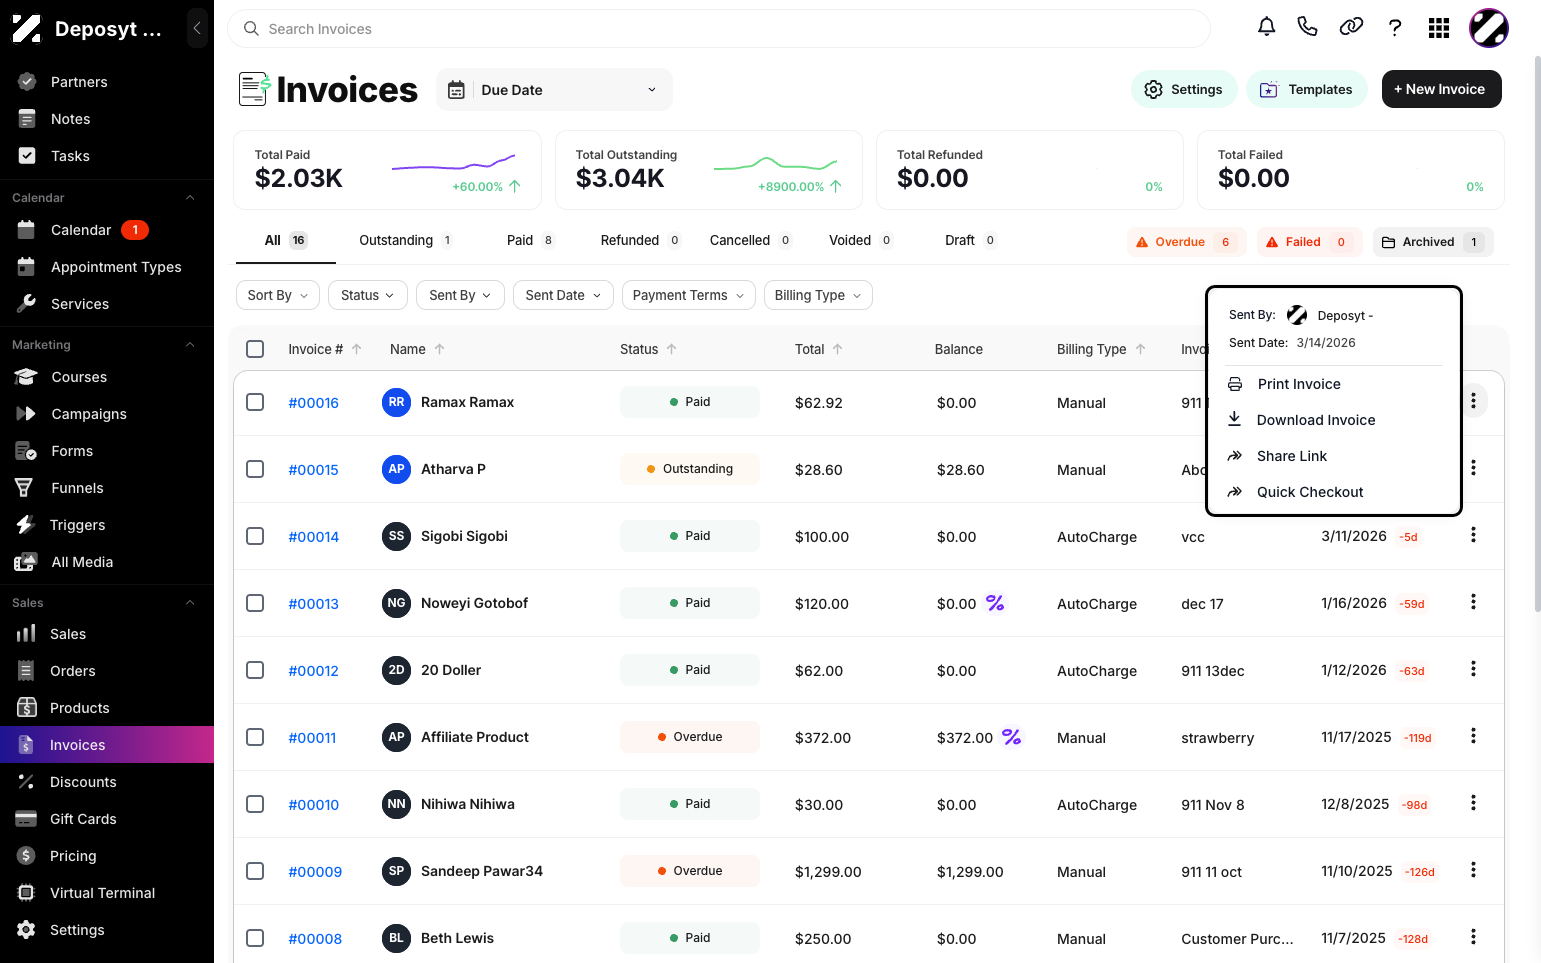The width and height of the screenshot is (1541, 963).
Task: Toggle the select-all header checkbox
Action: pyautogui.click(x=255, y=349)
